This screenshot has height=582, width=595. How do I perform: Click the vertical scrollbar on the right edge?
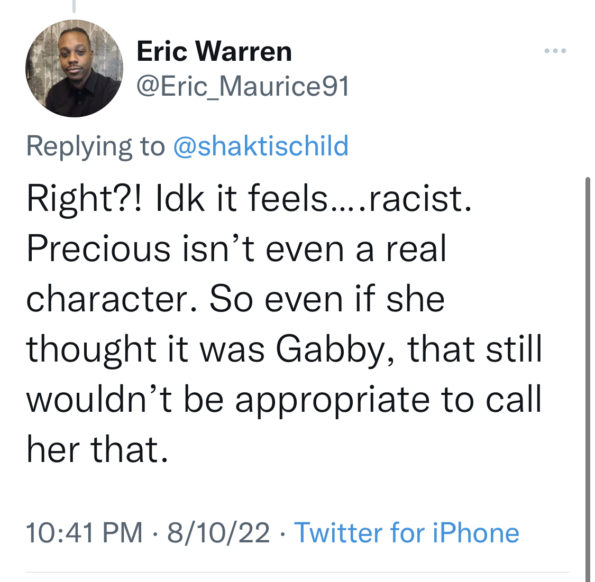click(x=588, y=379)
